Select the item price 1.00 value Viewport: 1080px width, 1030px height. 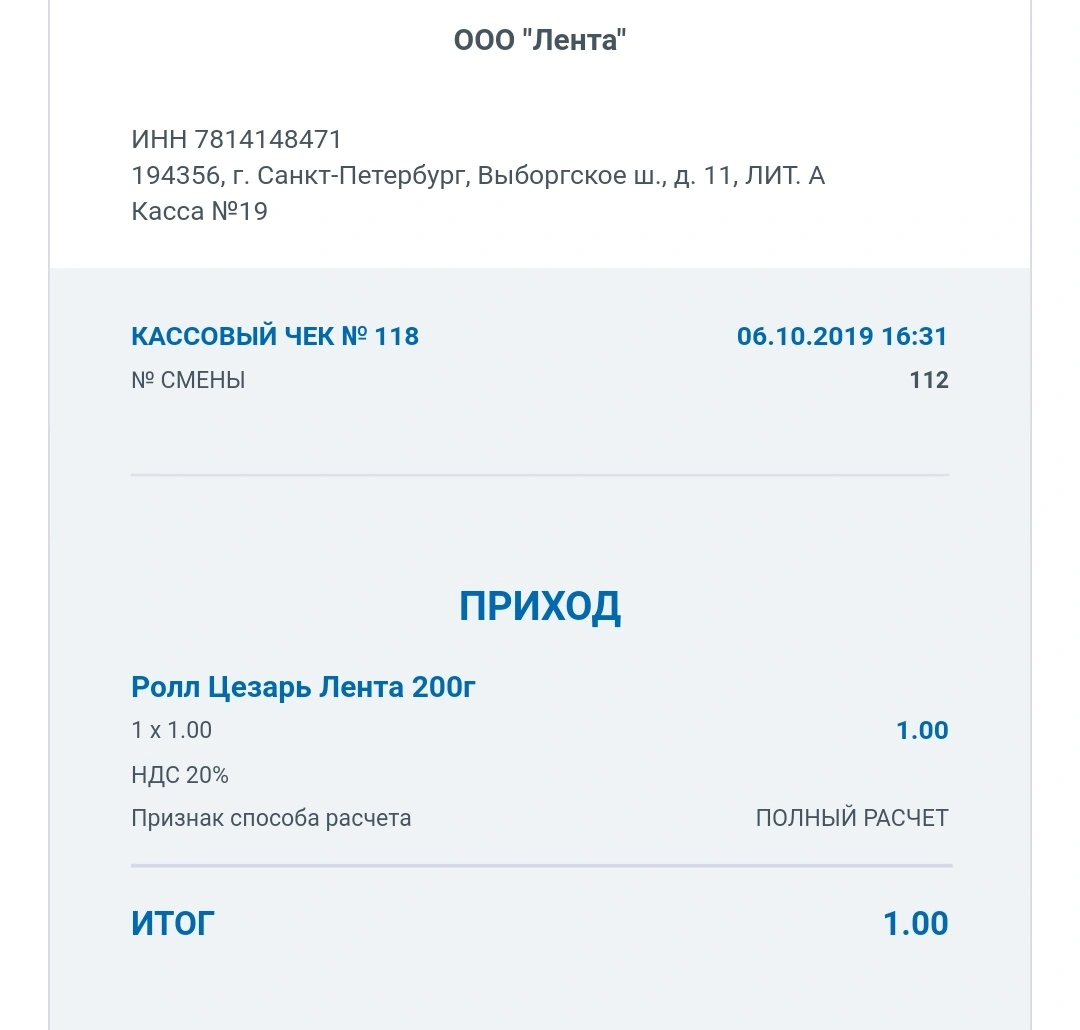(x=922, y=730)
